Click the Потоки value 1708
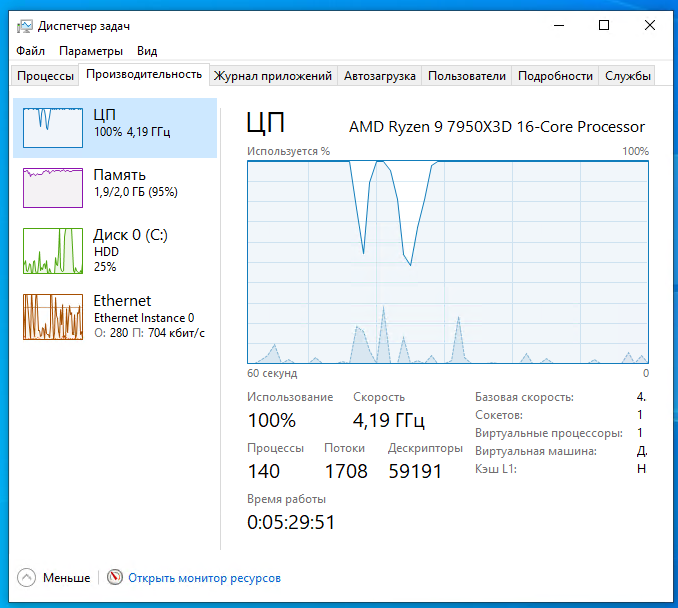Screen dimensions: 678x608 pos(346,471)
